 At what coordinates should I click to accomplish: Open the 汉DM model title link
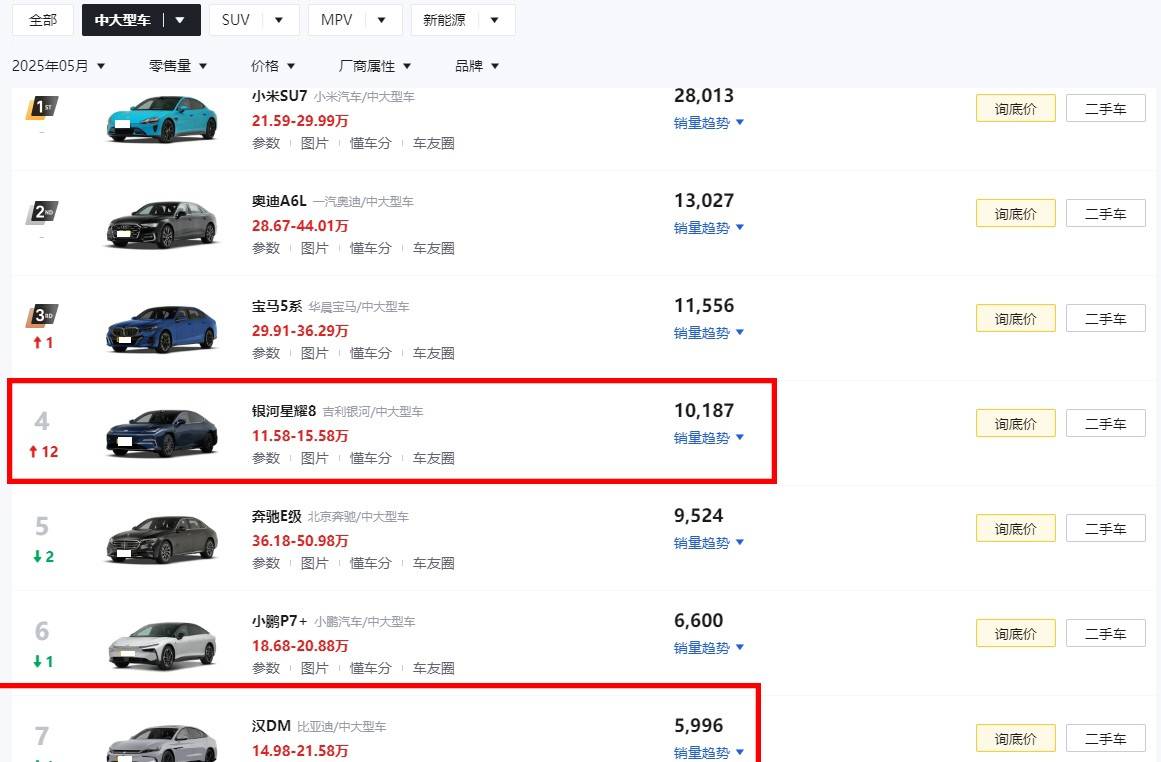(x=271, y=726)
